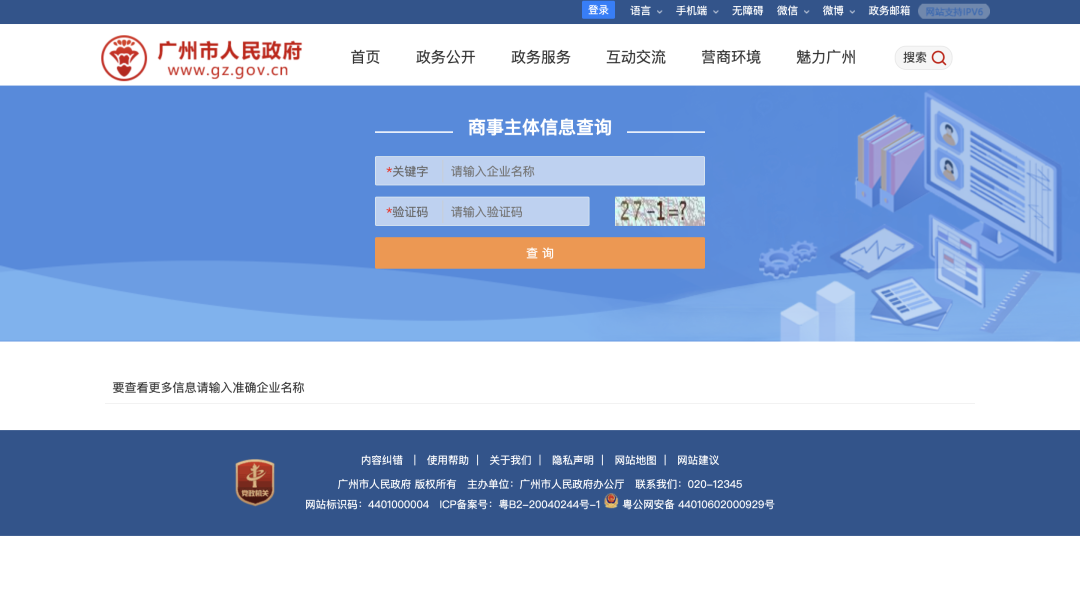Click the 无障碍 accessibility option
This screenshot has height=614, width=1080.
[x=746, y=11]
